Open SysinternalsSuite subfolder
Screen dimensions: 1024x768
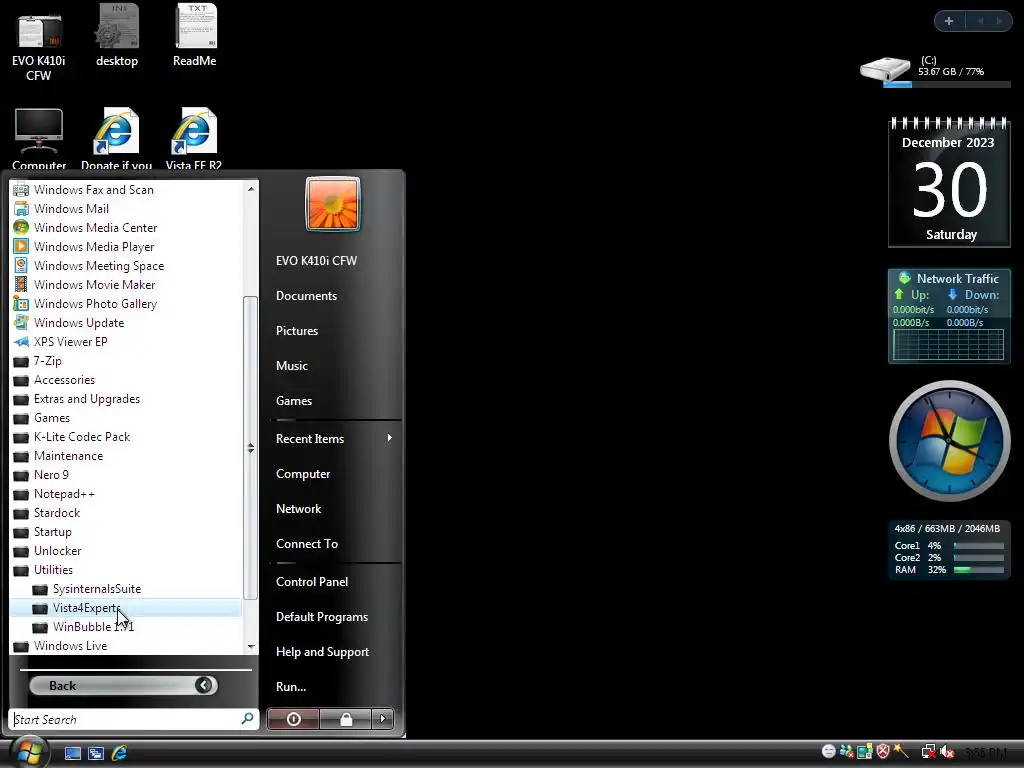pos(126,589)
